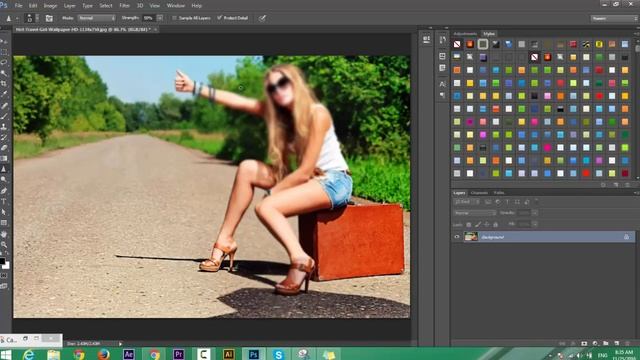Open the layer Opacity dropdown arrow
The width and height of the screenshot is (640, 360).
tap(535, 213)
